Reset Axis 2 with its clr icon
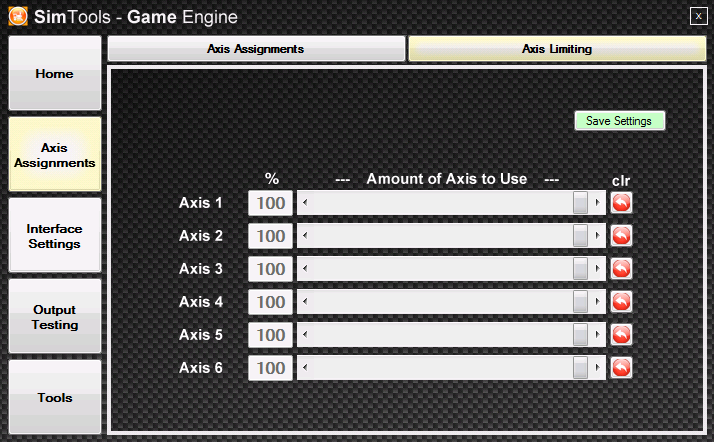This screenshot has width=714, height=442. click(x=621, y=236)
